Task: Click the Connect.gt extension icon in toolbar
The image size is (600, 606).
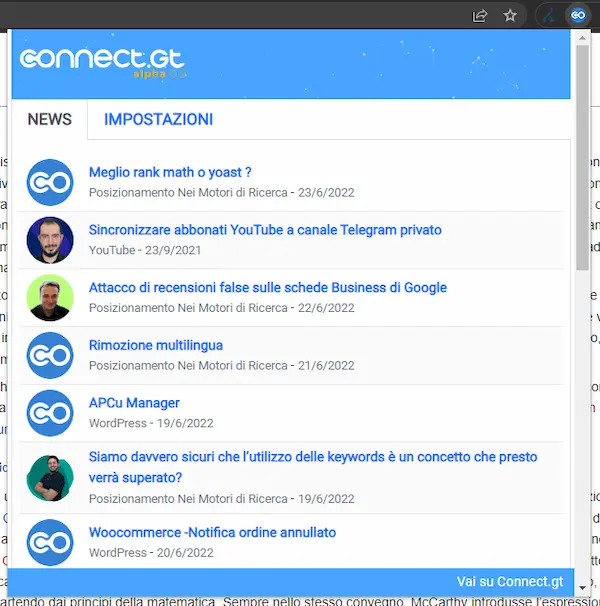Action: click(578, 15)
